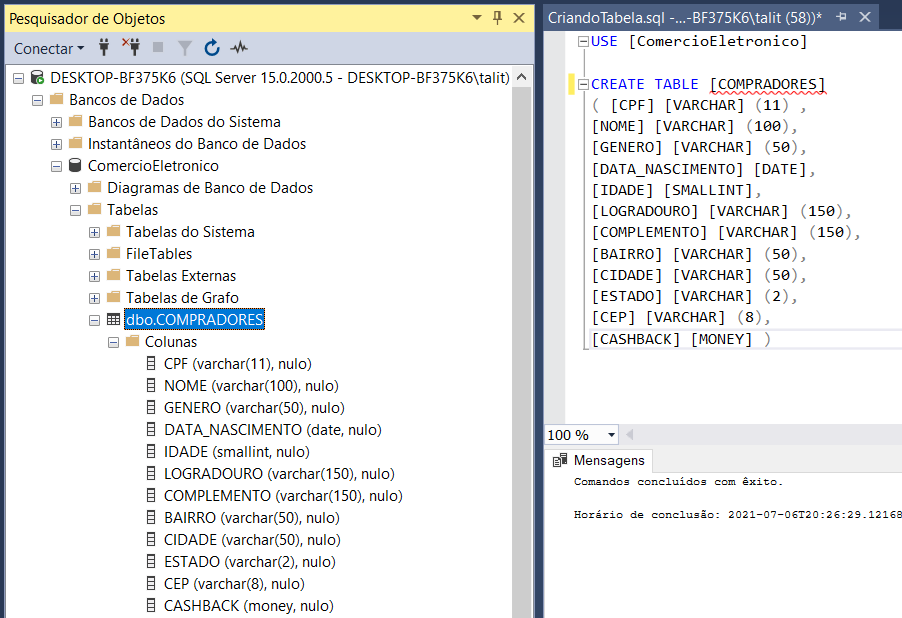Screen dimensions: 902x618
Task: Click the editor horizontal scroll left arrow
Action: [629, 434]
